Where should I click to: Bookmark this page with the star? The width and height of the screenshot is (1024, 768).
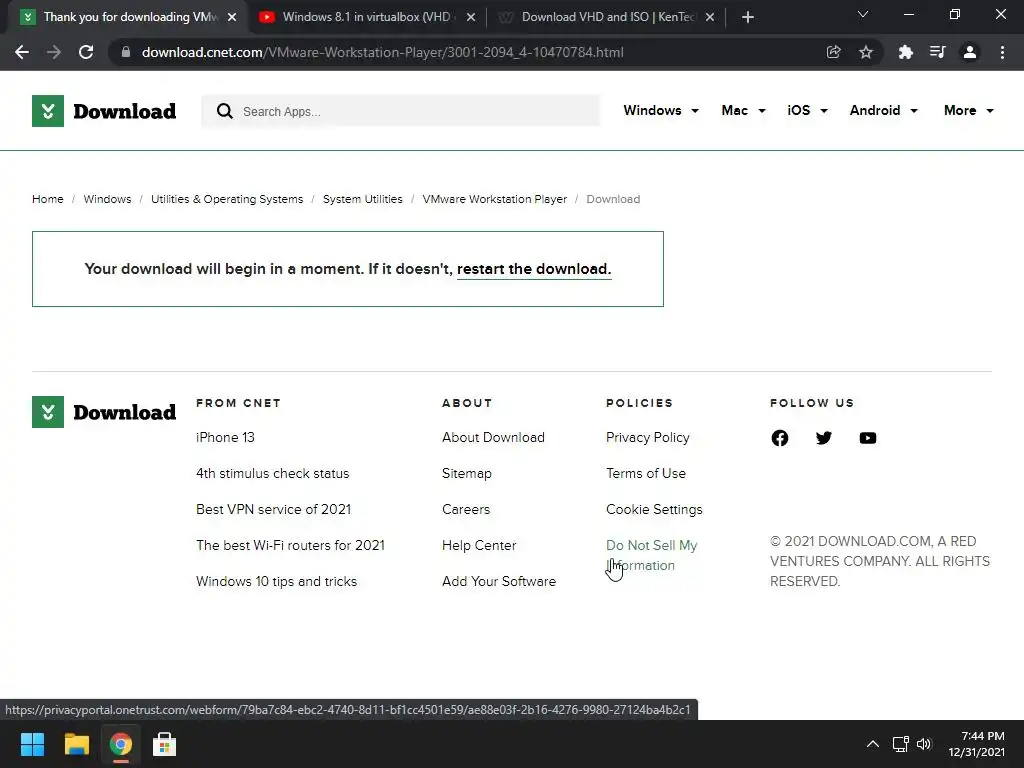tap(866, 52)
